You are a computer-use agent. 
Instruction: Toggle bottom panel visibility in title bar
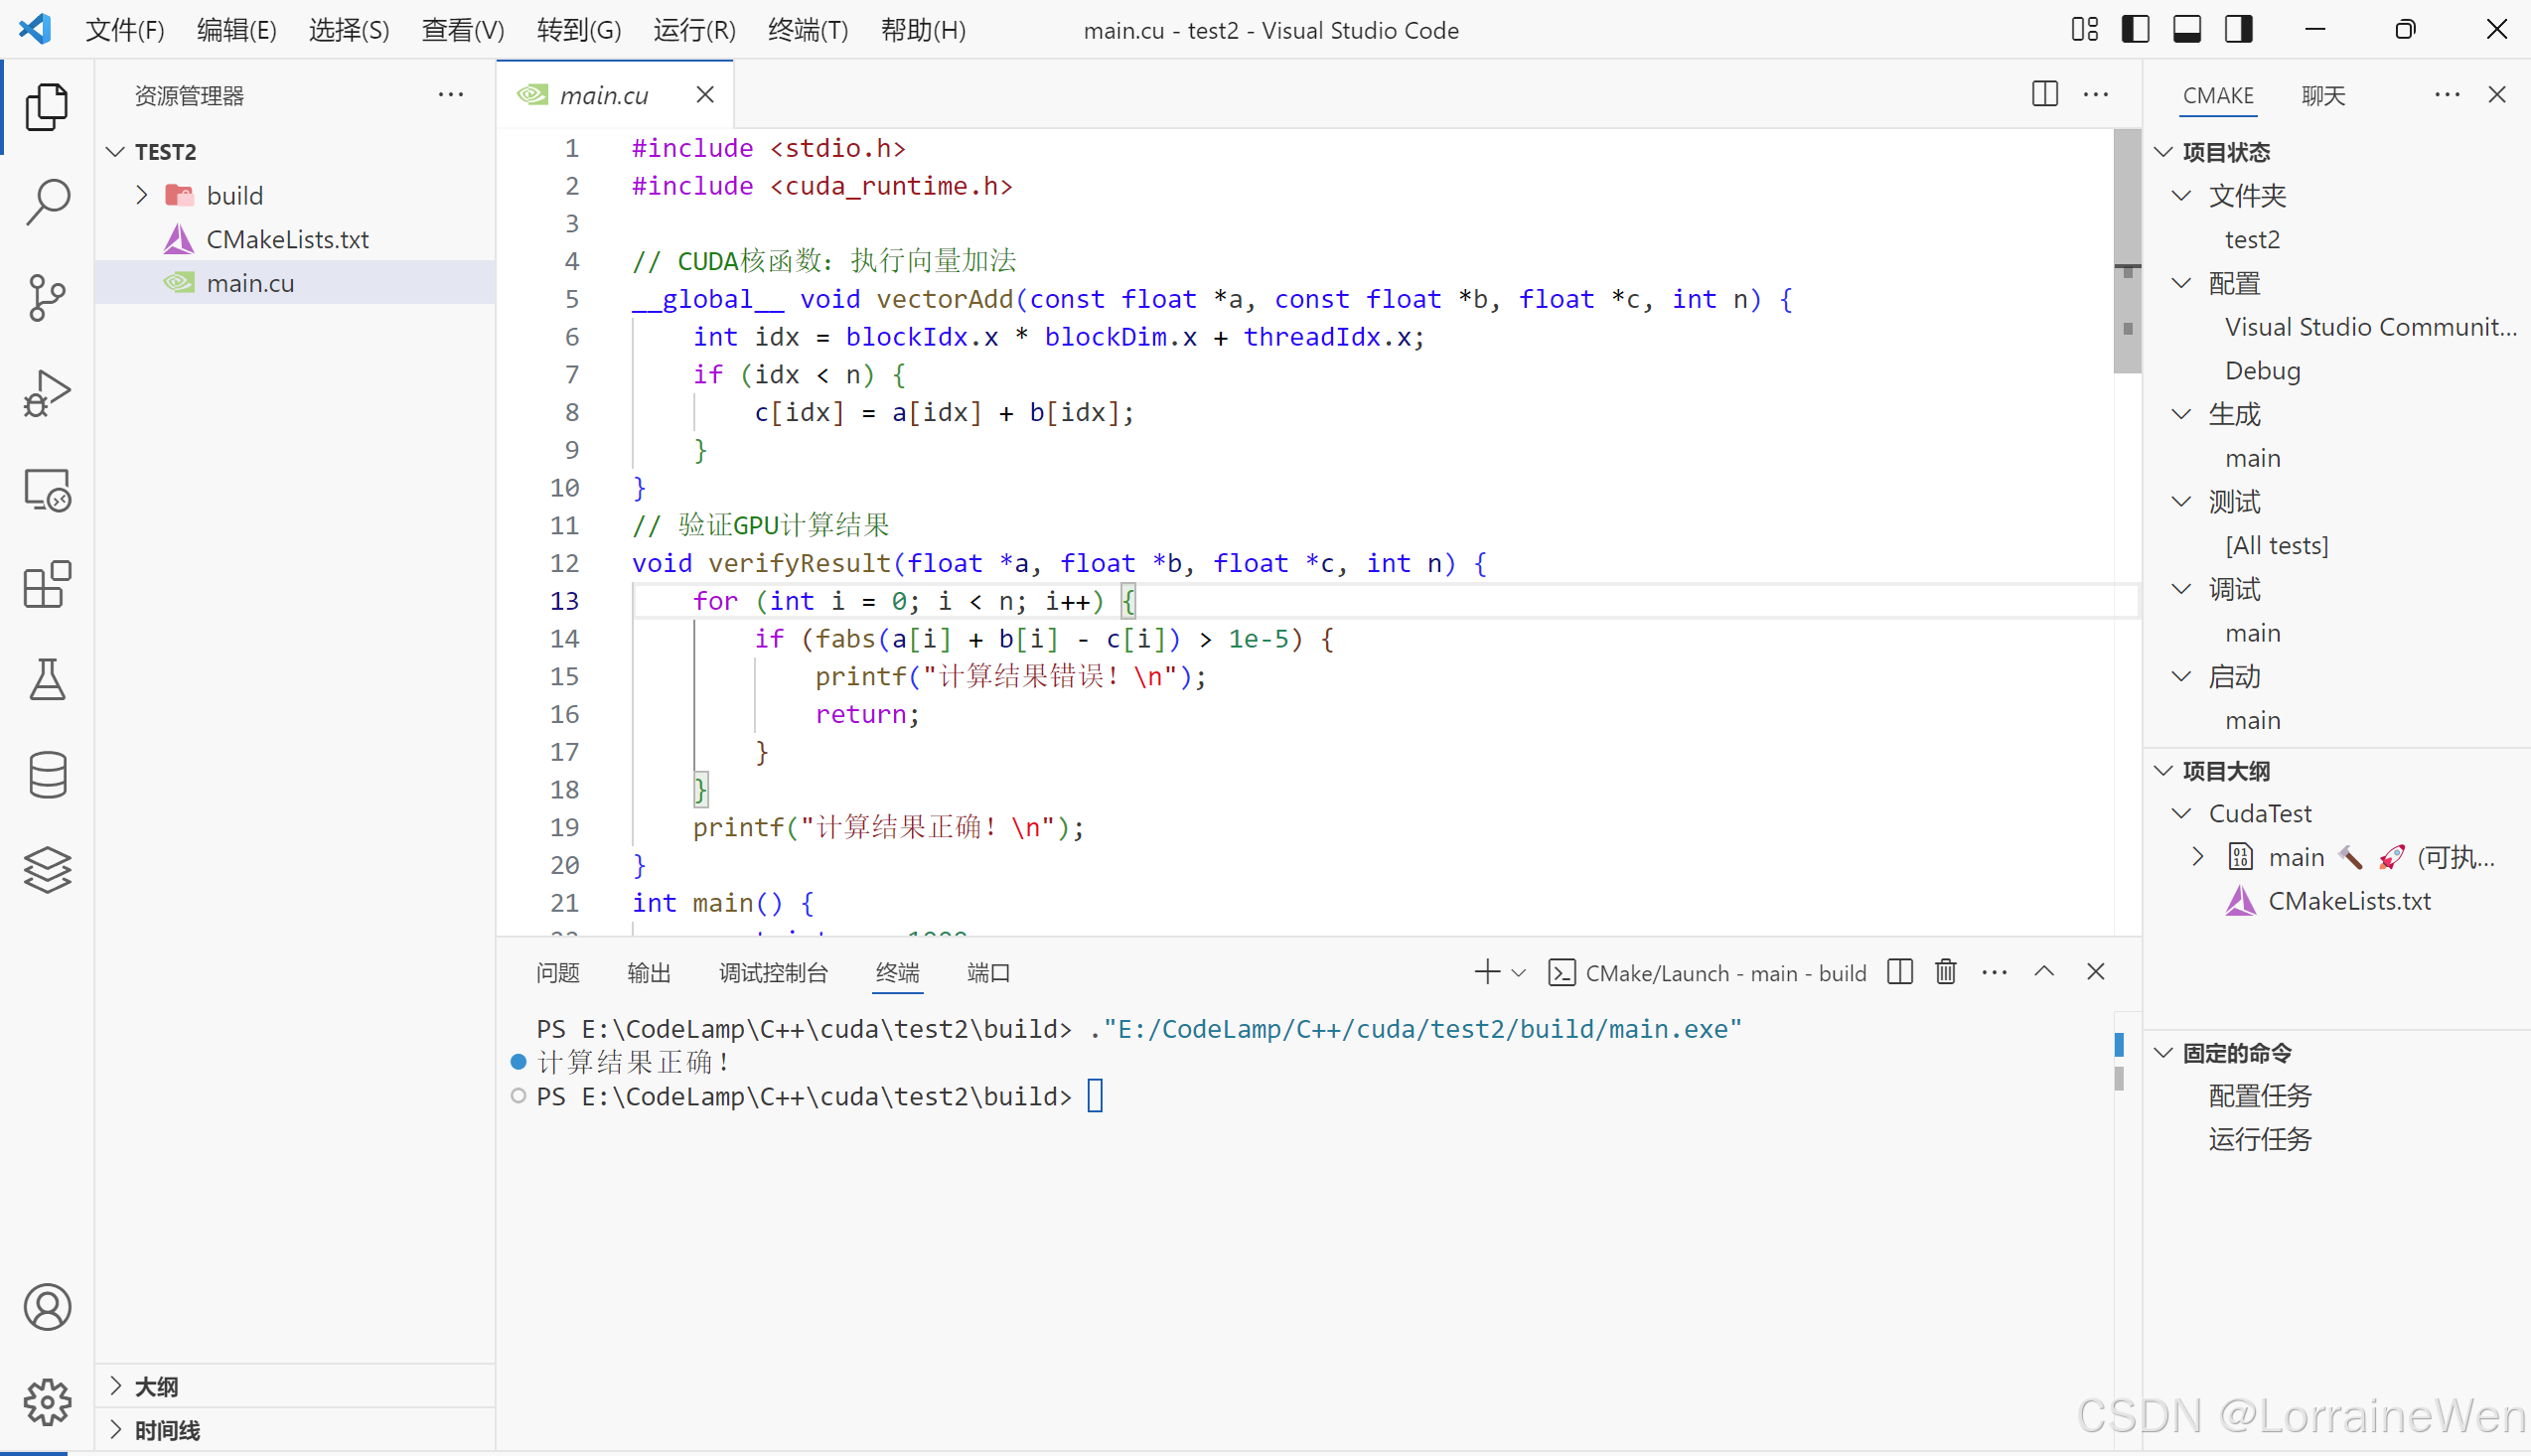pos(2187,30)
